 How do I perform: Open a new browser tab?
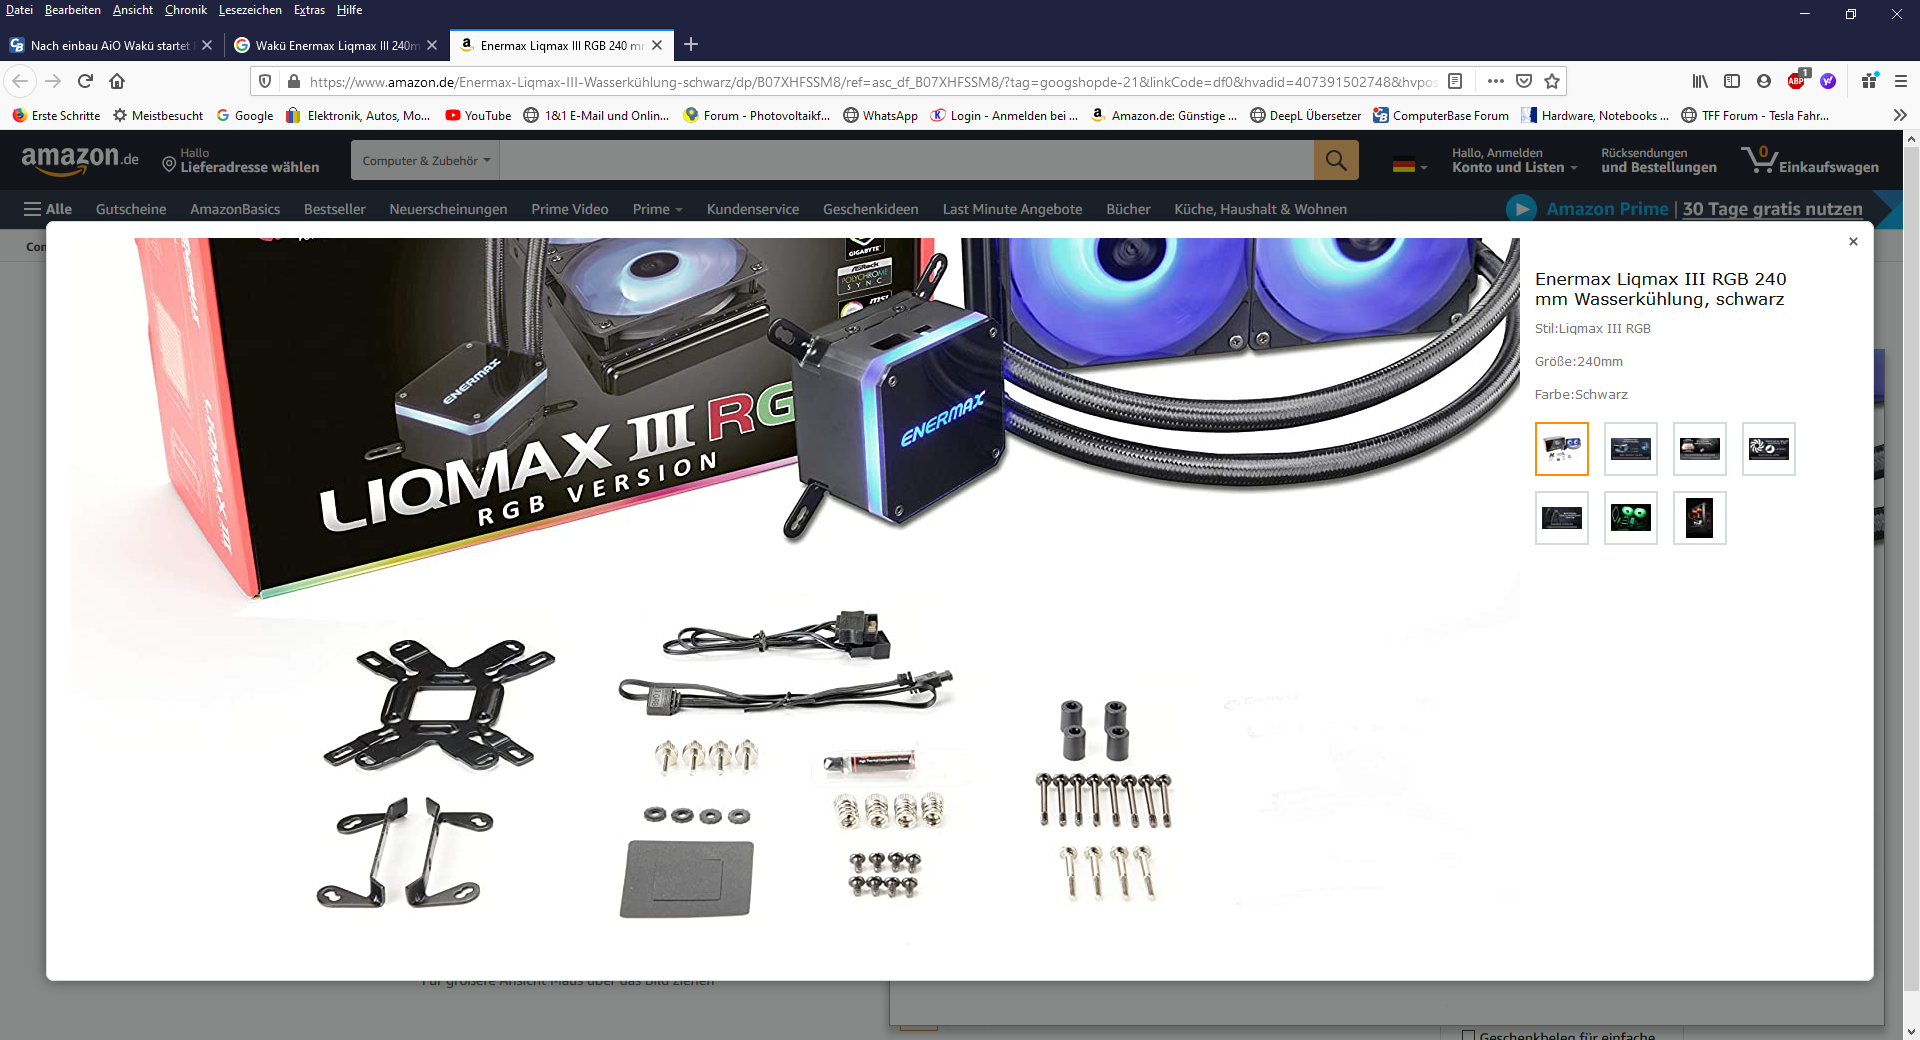tap(690, 44)
